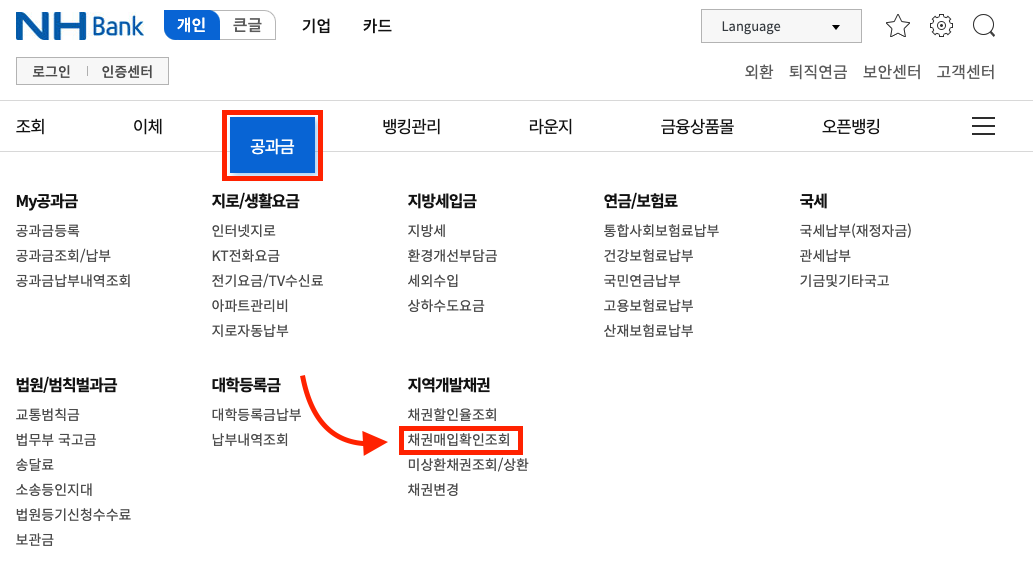Open 상하수도요금

pyautogui.click(x=446, y=306)
